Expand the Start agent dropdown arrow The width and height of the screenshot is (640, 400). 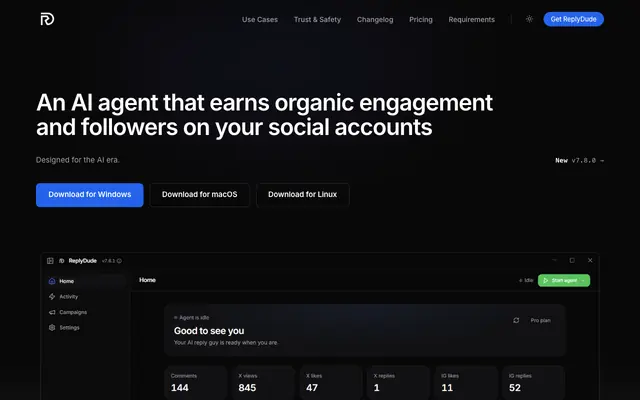[x=583, y=280]
